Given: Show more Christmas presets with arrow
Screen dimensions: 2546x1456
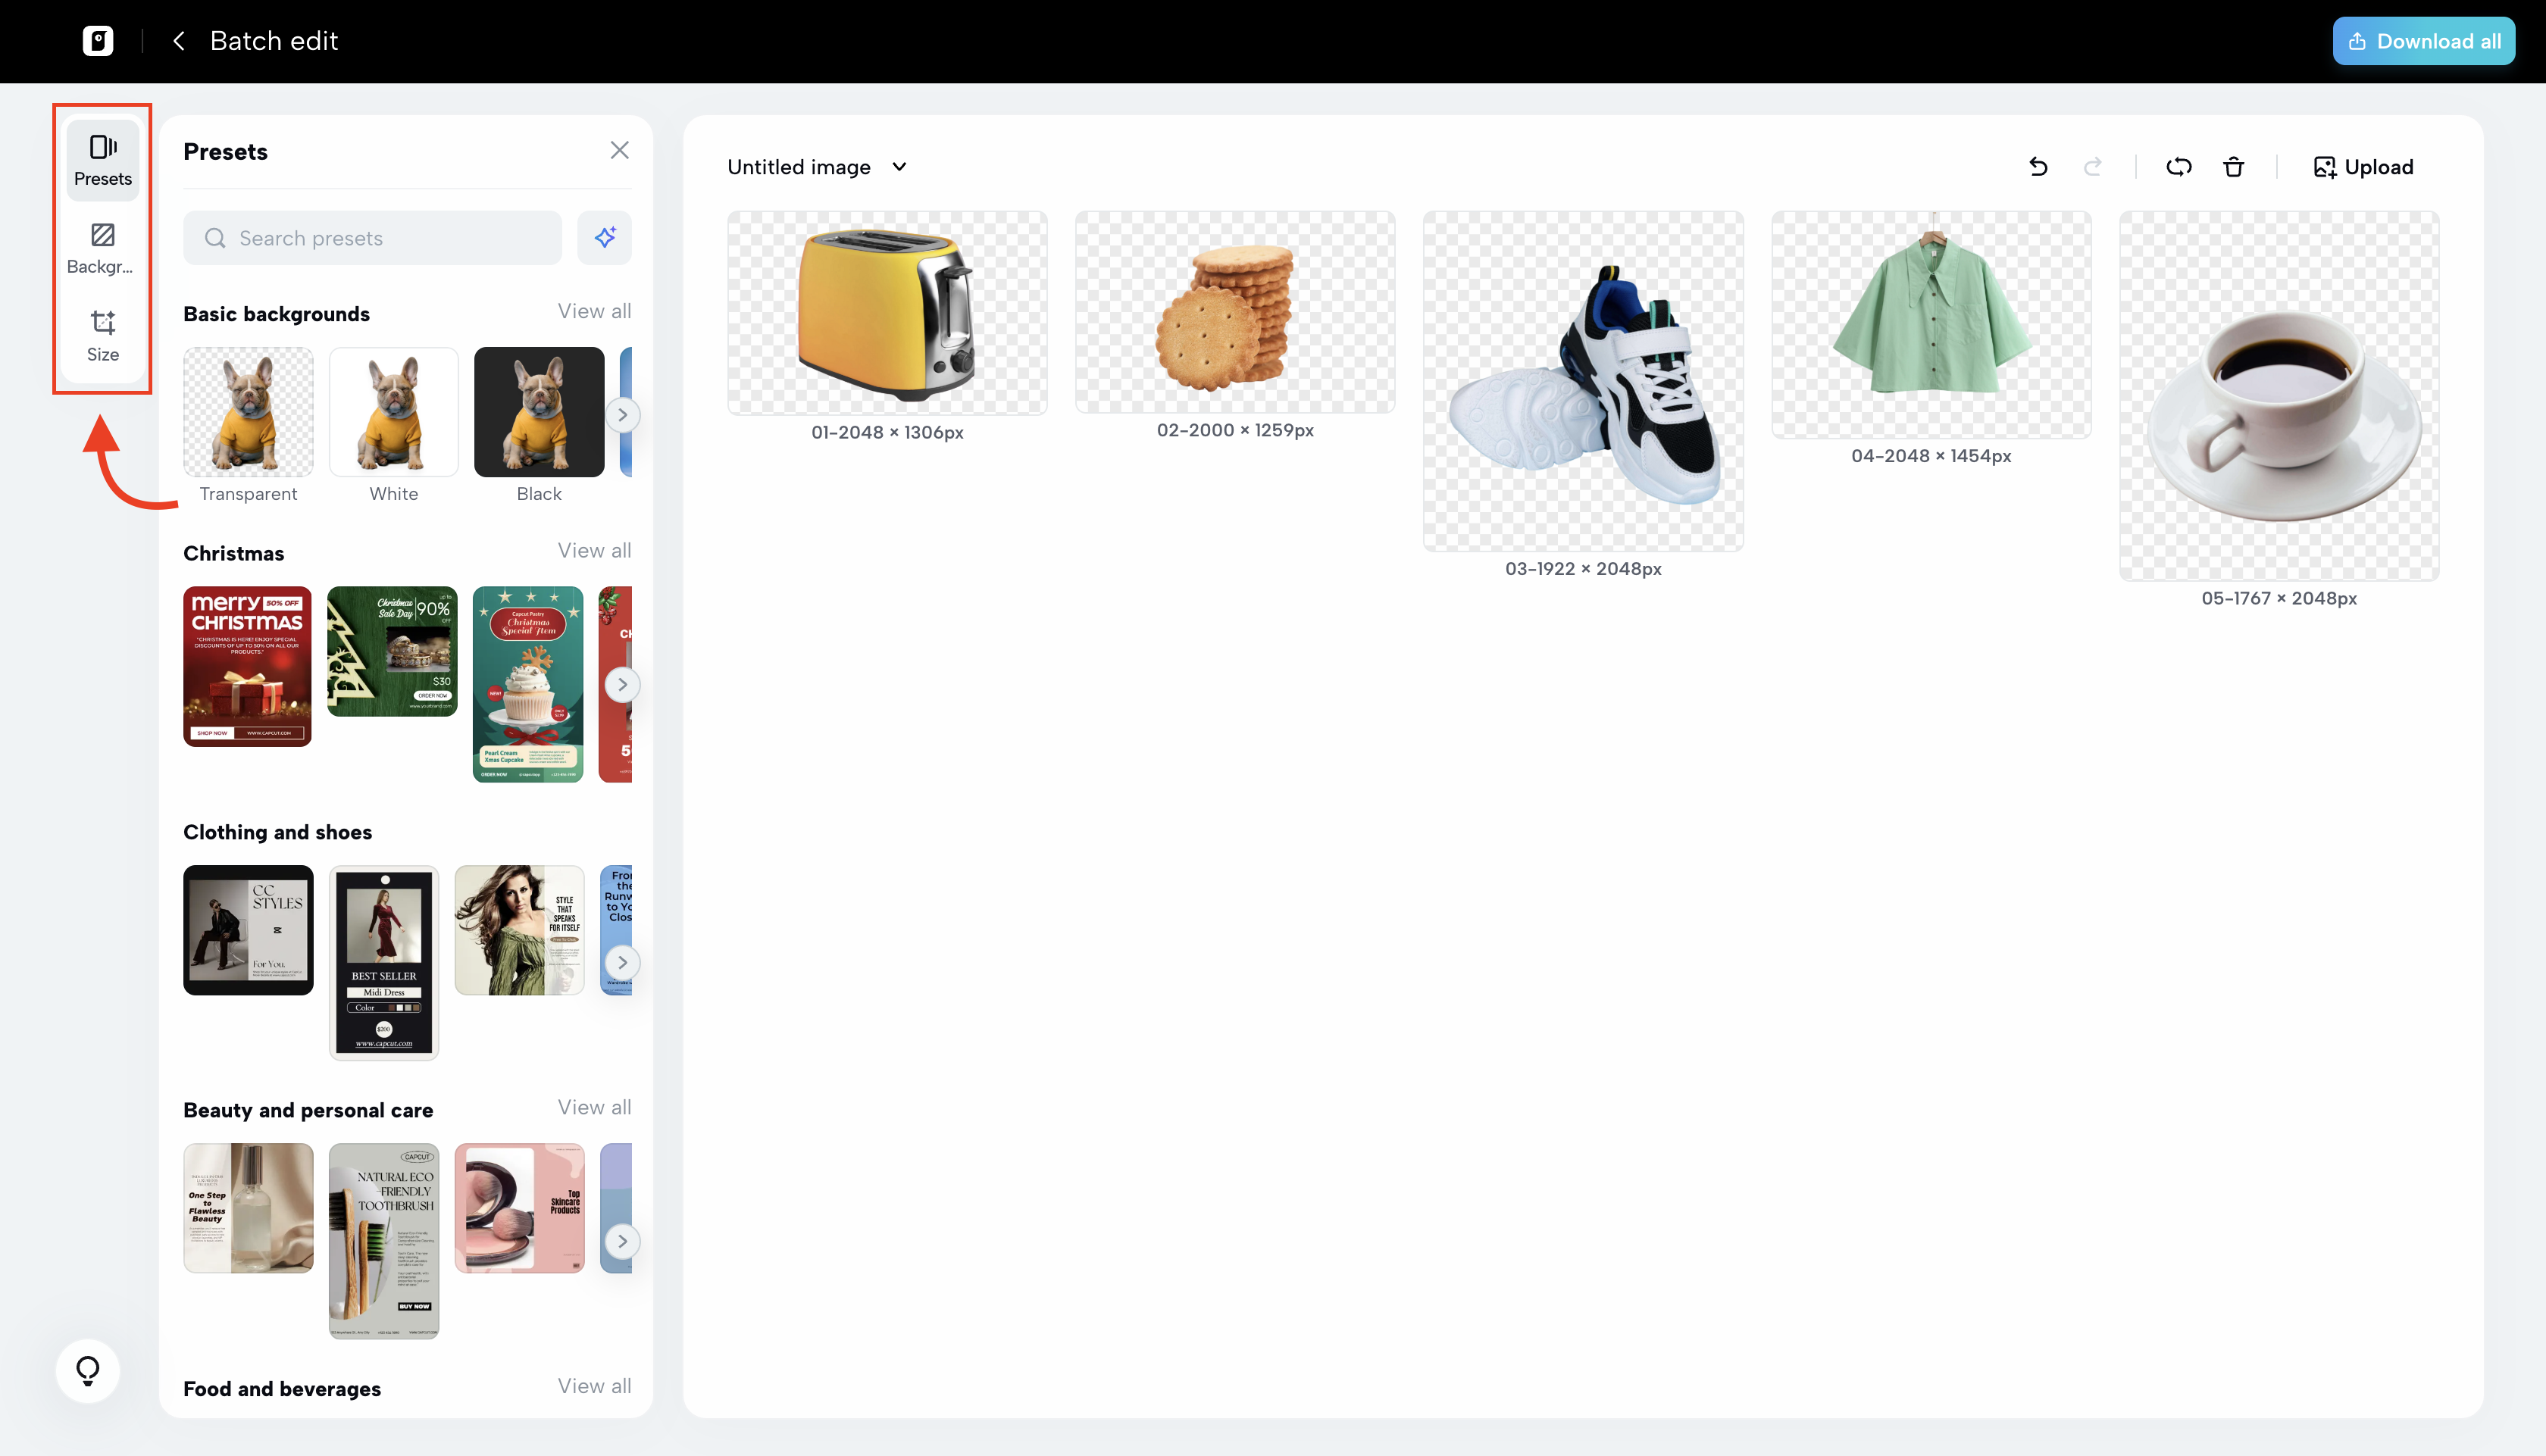Looking at the screenshot, I should [622, 685].
